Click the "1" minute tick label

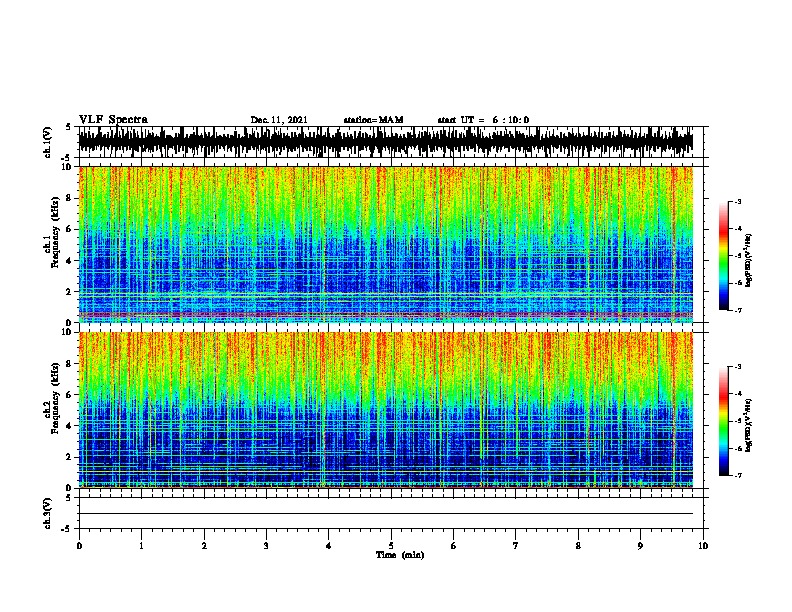[141, 546]
